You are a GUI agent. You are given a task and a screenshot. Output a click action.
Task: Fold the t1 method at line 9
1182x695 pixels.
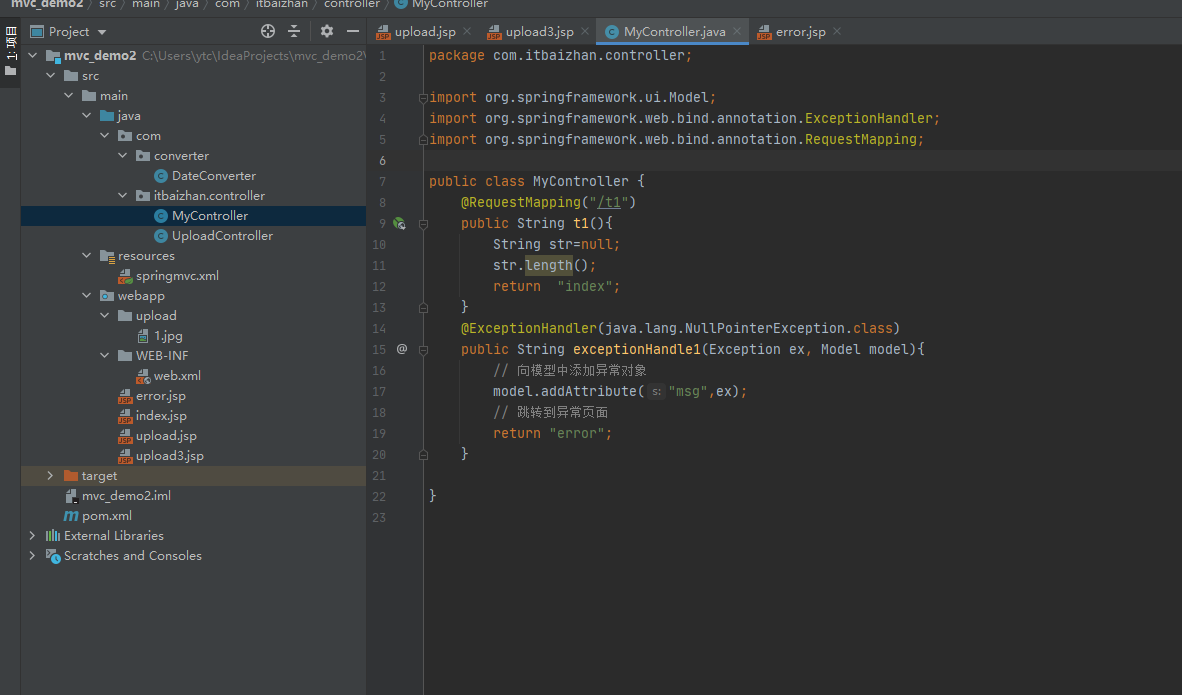423,224
